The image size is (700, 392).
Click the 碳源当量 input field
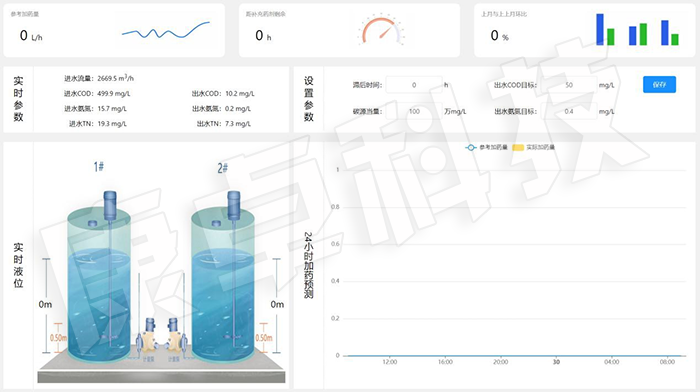(414, 111)
